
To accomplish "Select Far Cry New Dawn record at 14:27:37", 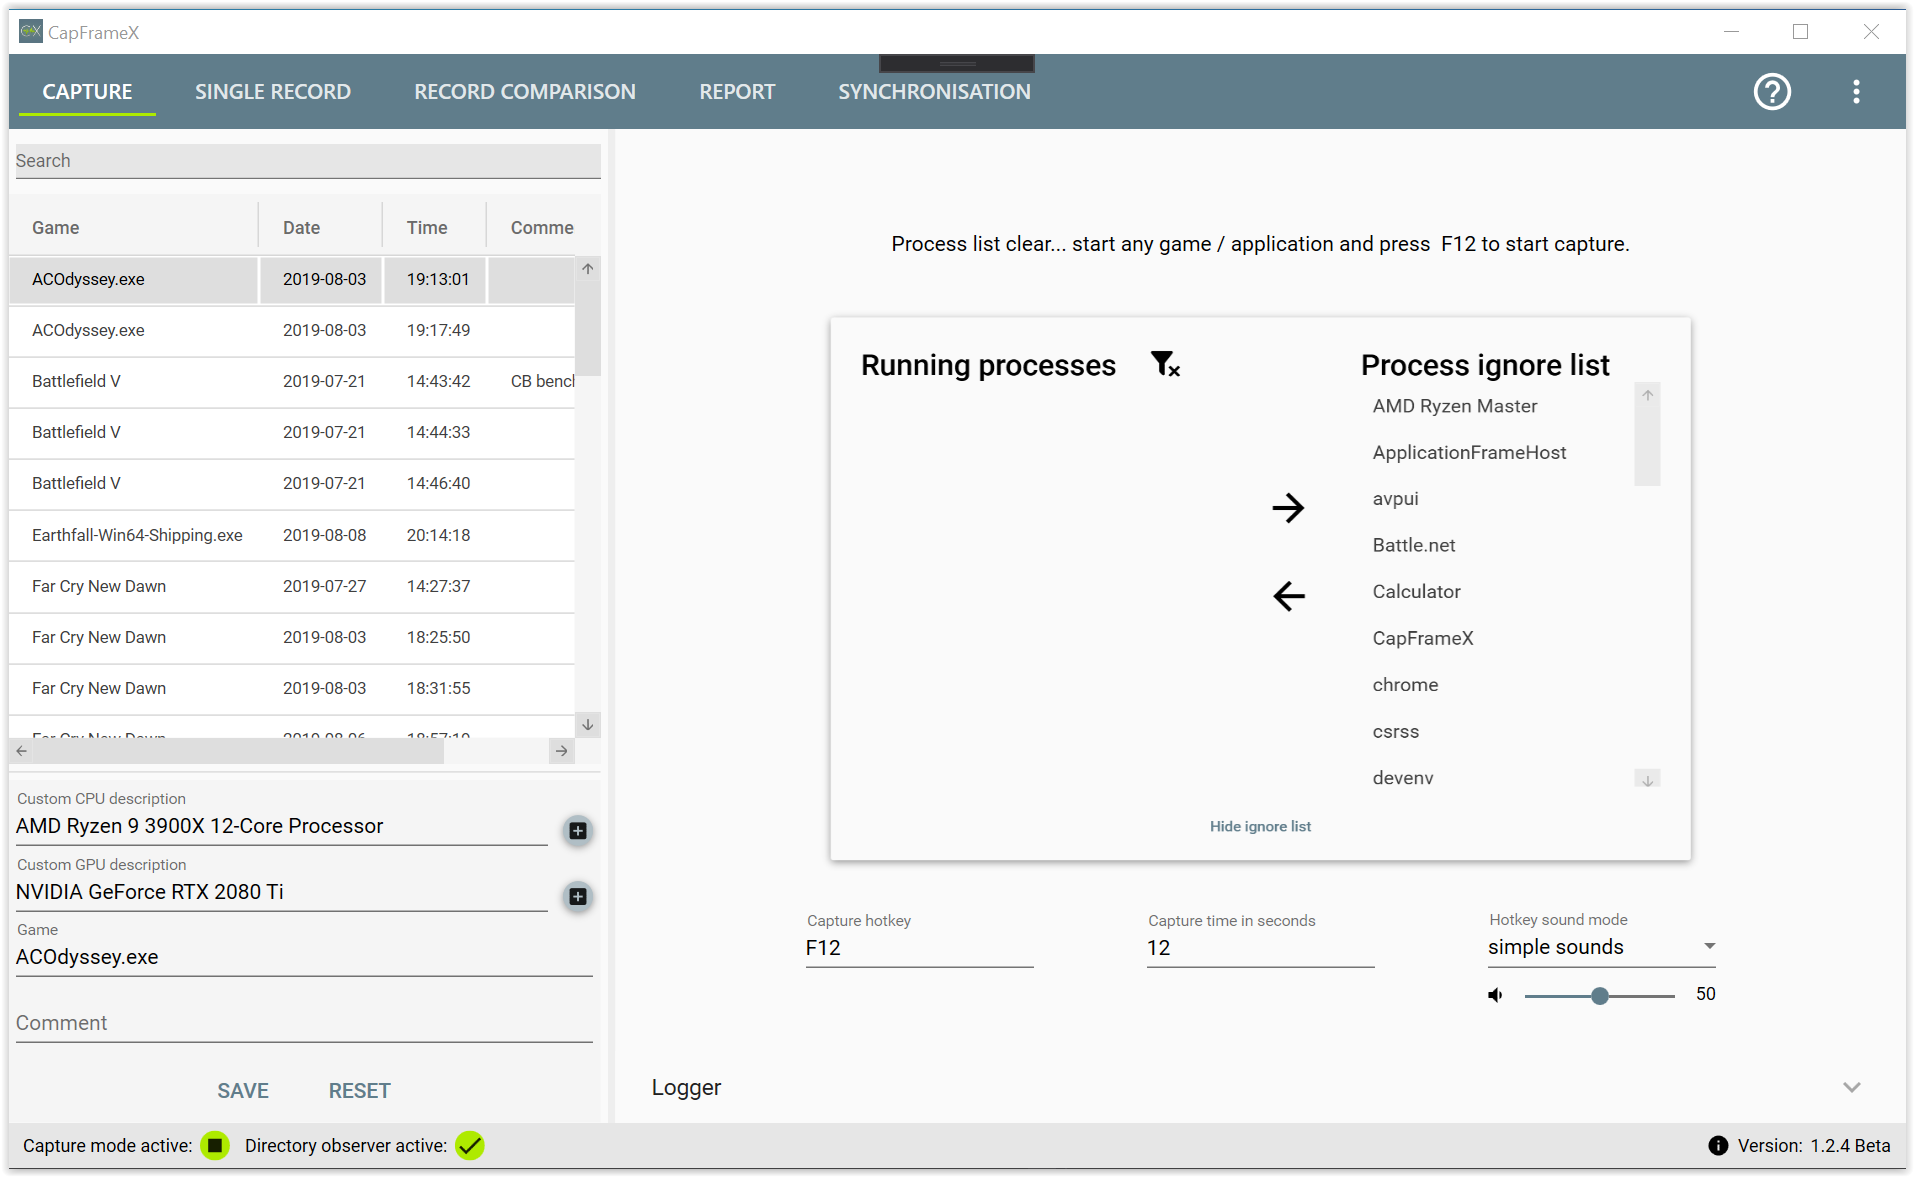I will tap(292, 586).
